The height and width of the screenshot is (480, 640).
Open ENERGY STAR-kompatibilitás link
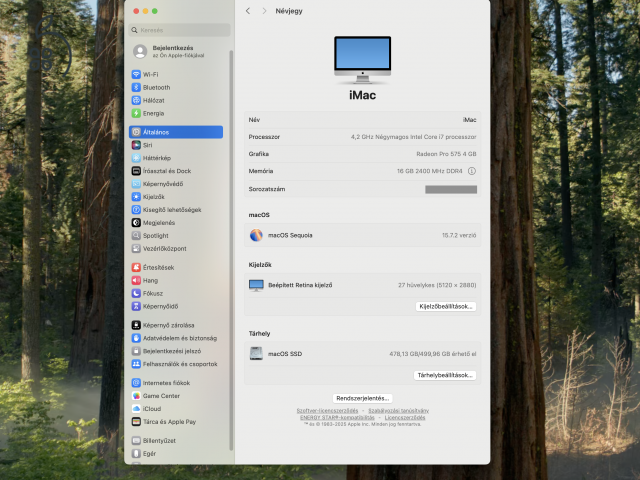[337, 418]
